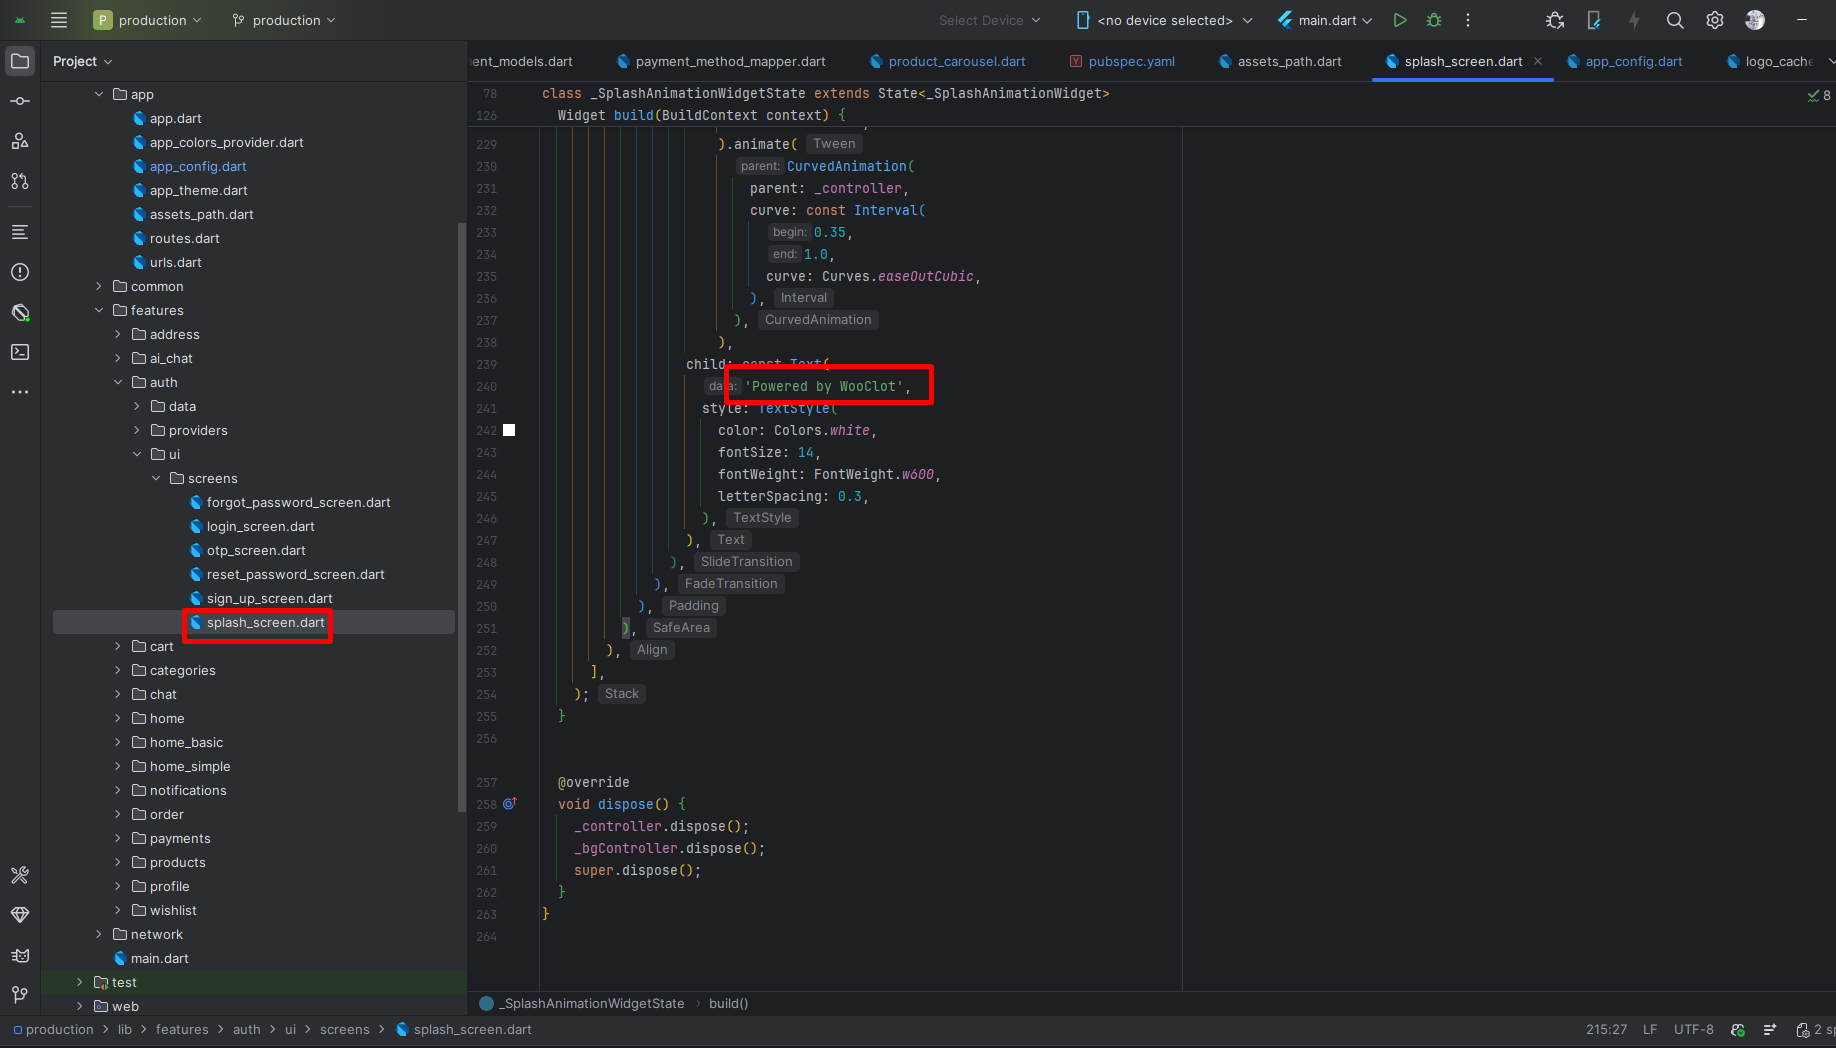
Task: Open login_screen.dart in the project tree
Action: (x=260, y=527)
